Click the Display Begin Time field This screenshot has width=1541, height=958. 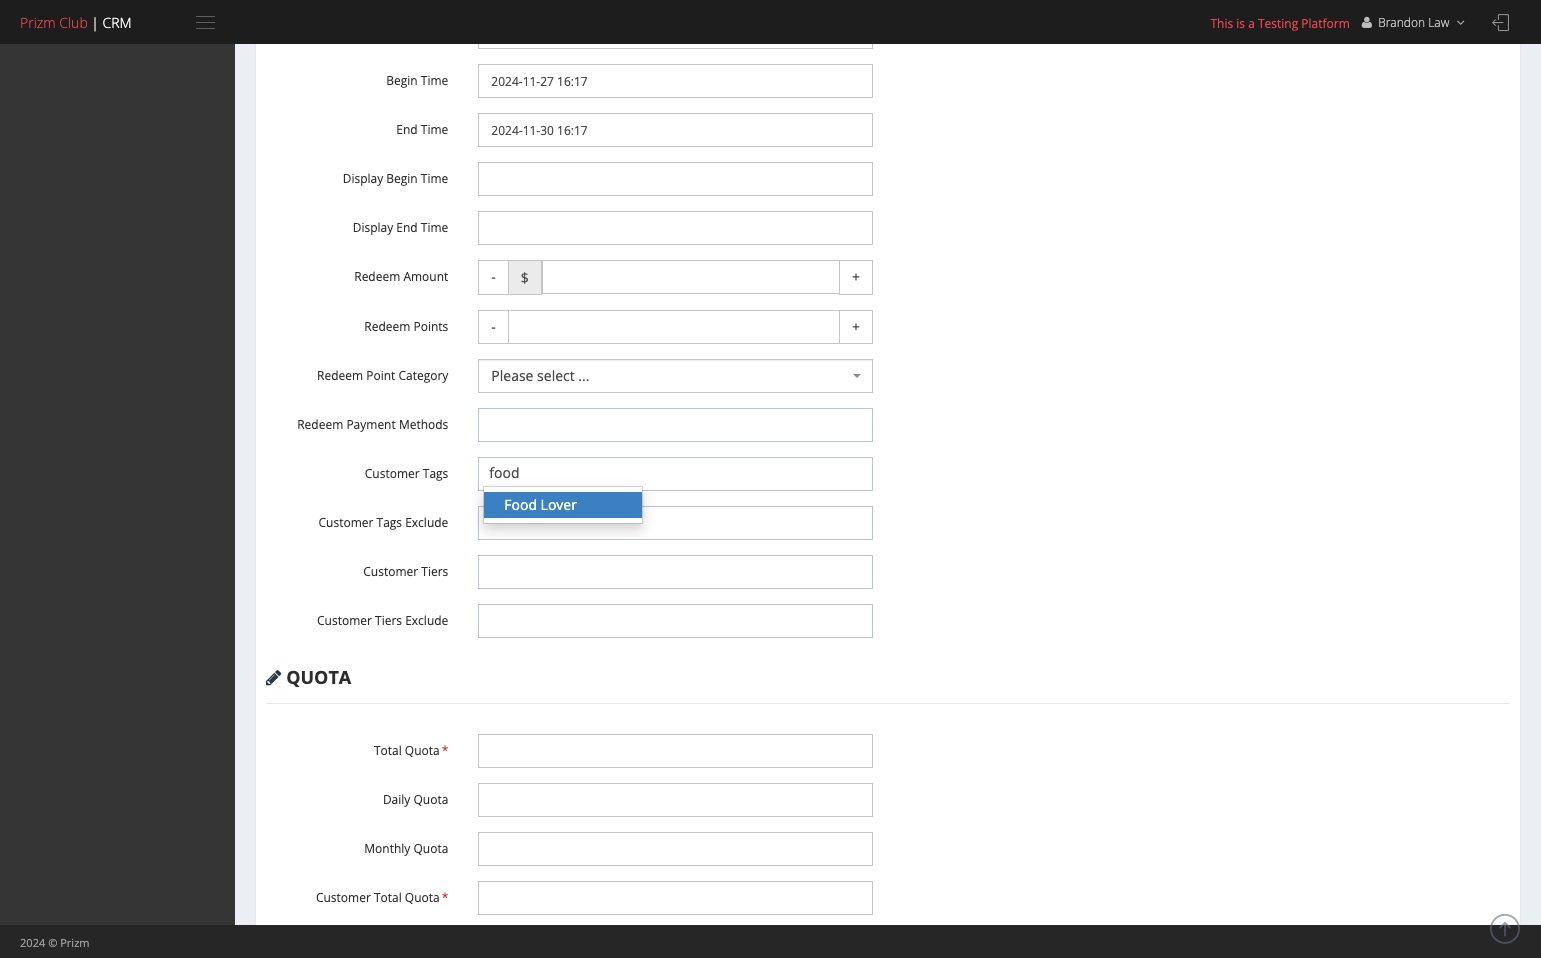675,179
